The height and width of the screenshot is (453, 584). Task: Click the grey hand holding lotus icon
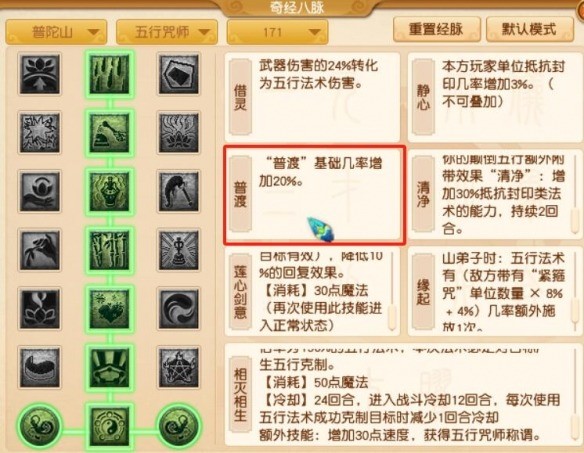pos(39,191)
